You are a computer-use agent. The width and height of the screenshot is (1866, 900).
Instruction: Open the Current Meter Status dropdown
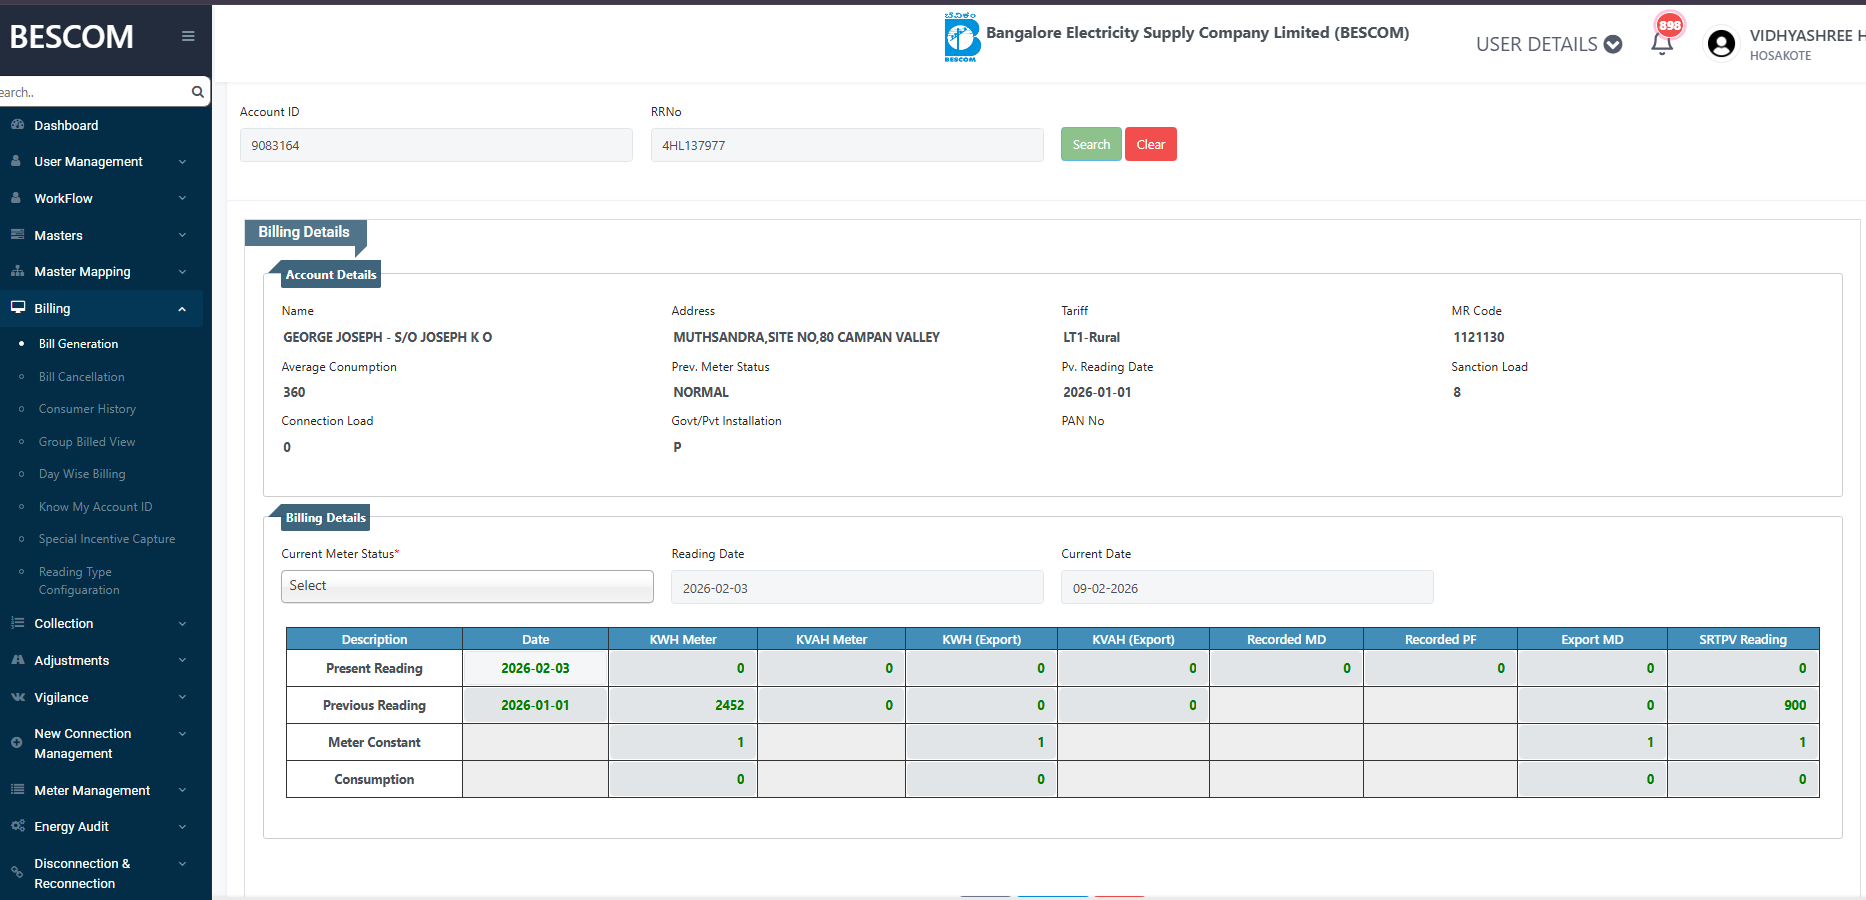467,586
